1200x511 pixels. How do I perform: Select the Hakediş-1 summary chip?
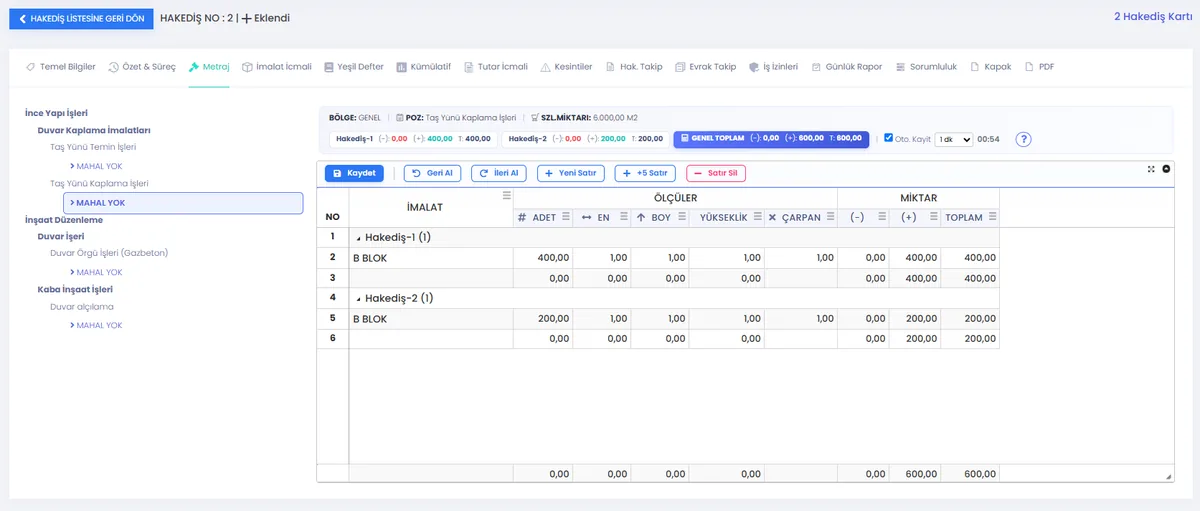coord(413,139)
